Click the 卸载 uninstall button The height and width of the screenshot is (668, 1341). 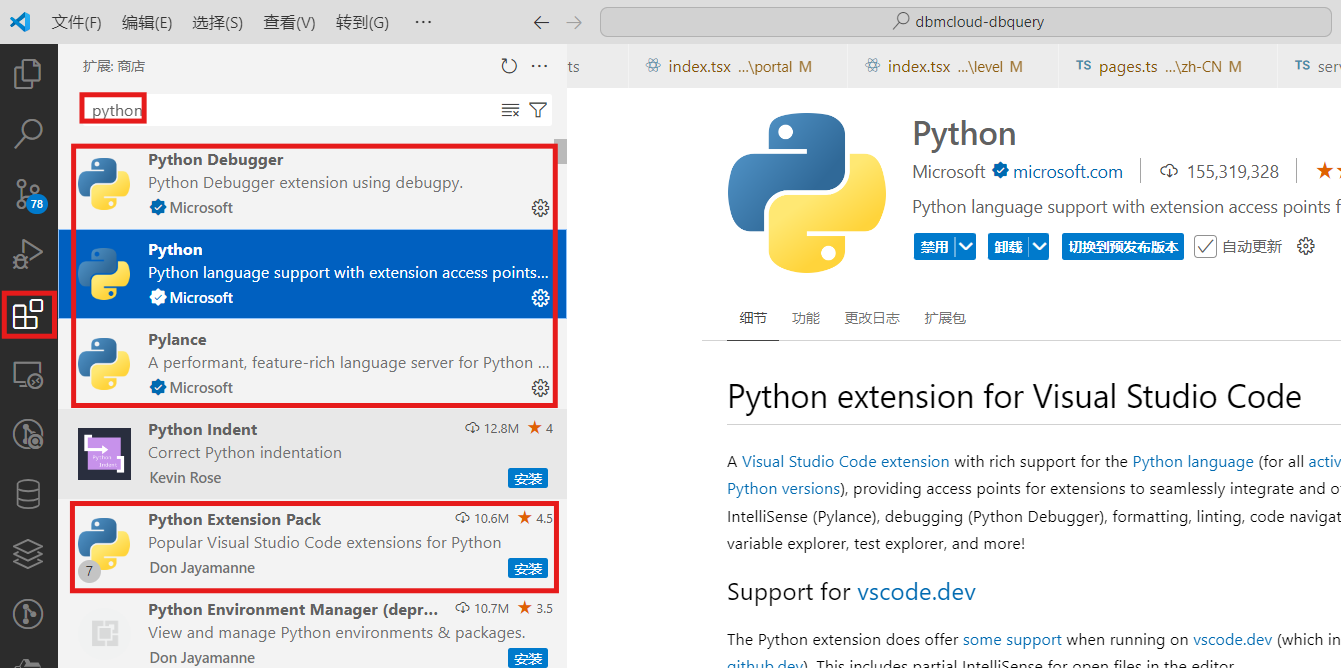[1008, 246]
